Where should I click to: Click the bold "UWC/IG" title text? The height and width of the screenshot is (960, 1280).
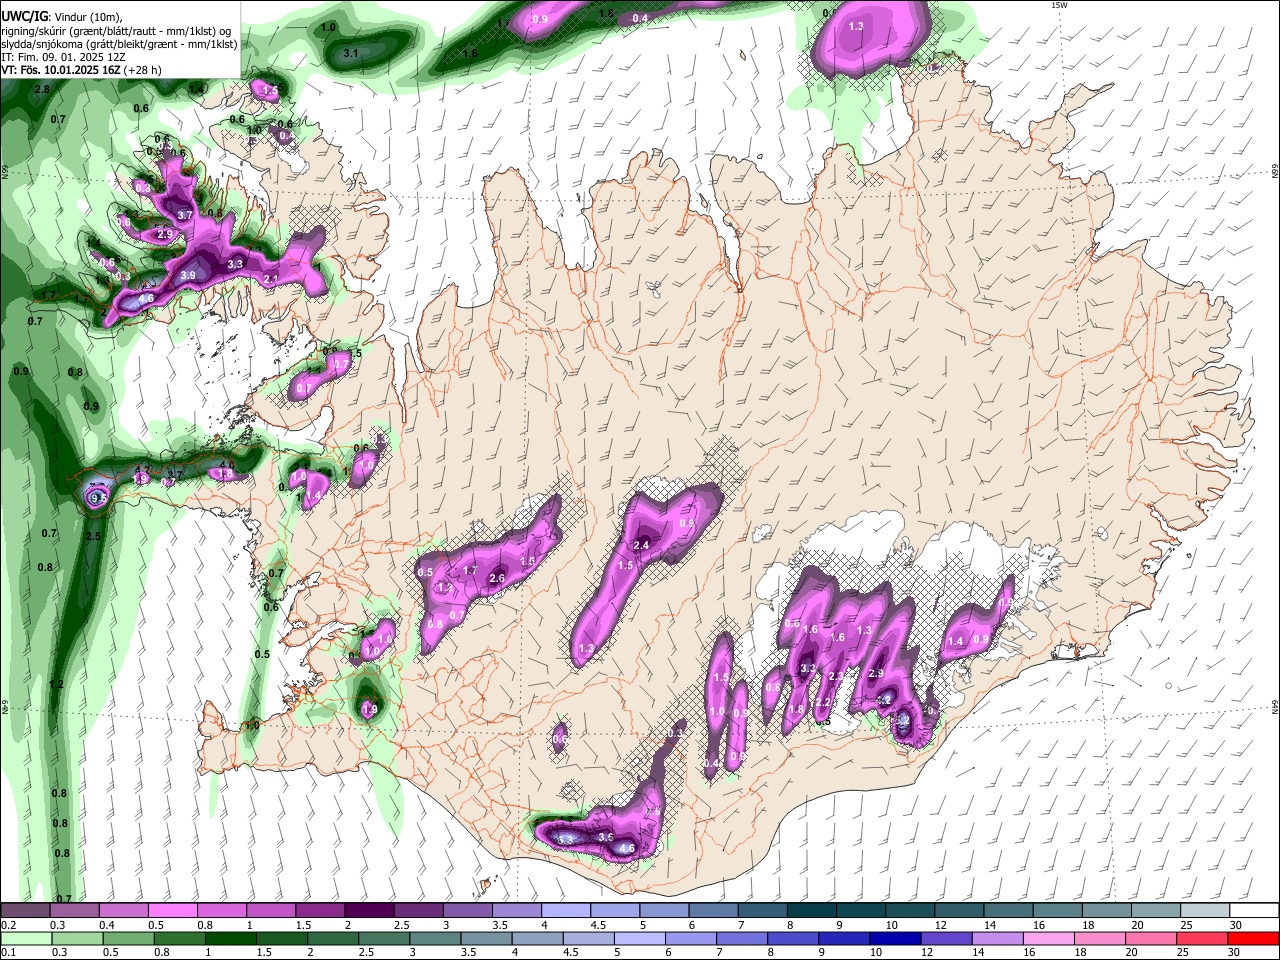click(x=24, y=15)
